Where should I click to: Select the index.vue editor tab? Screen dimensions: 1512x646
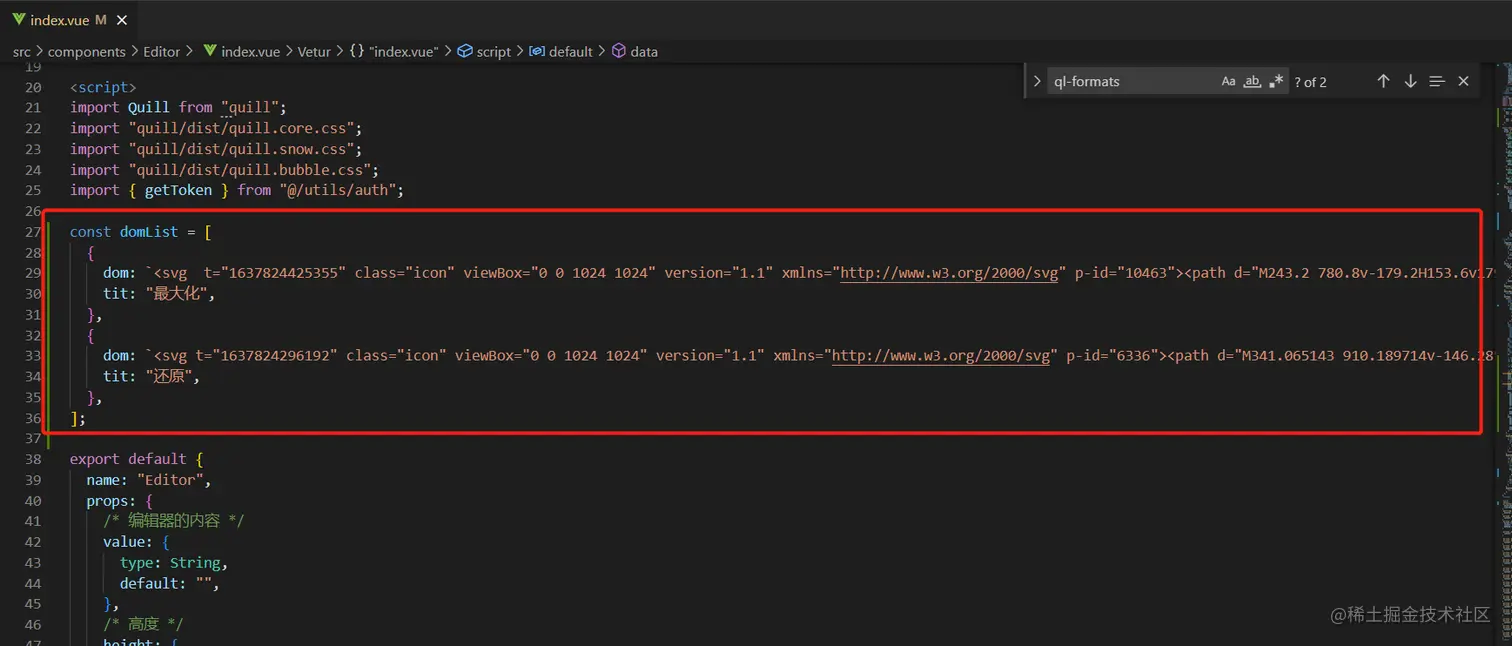click(60, 20)
